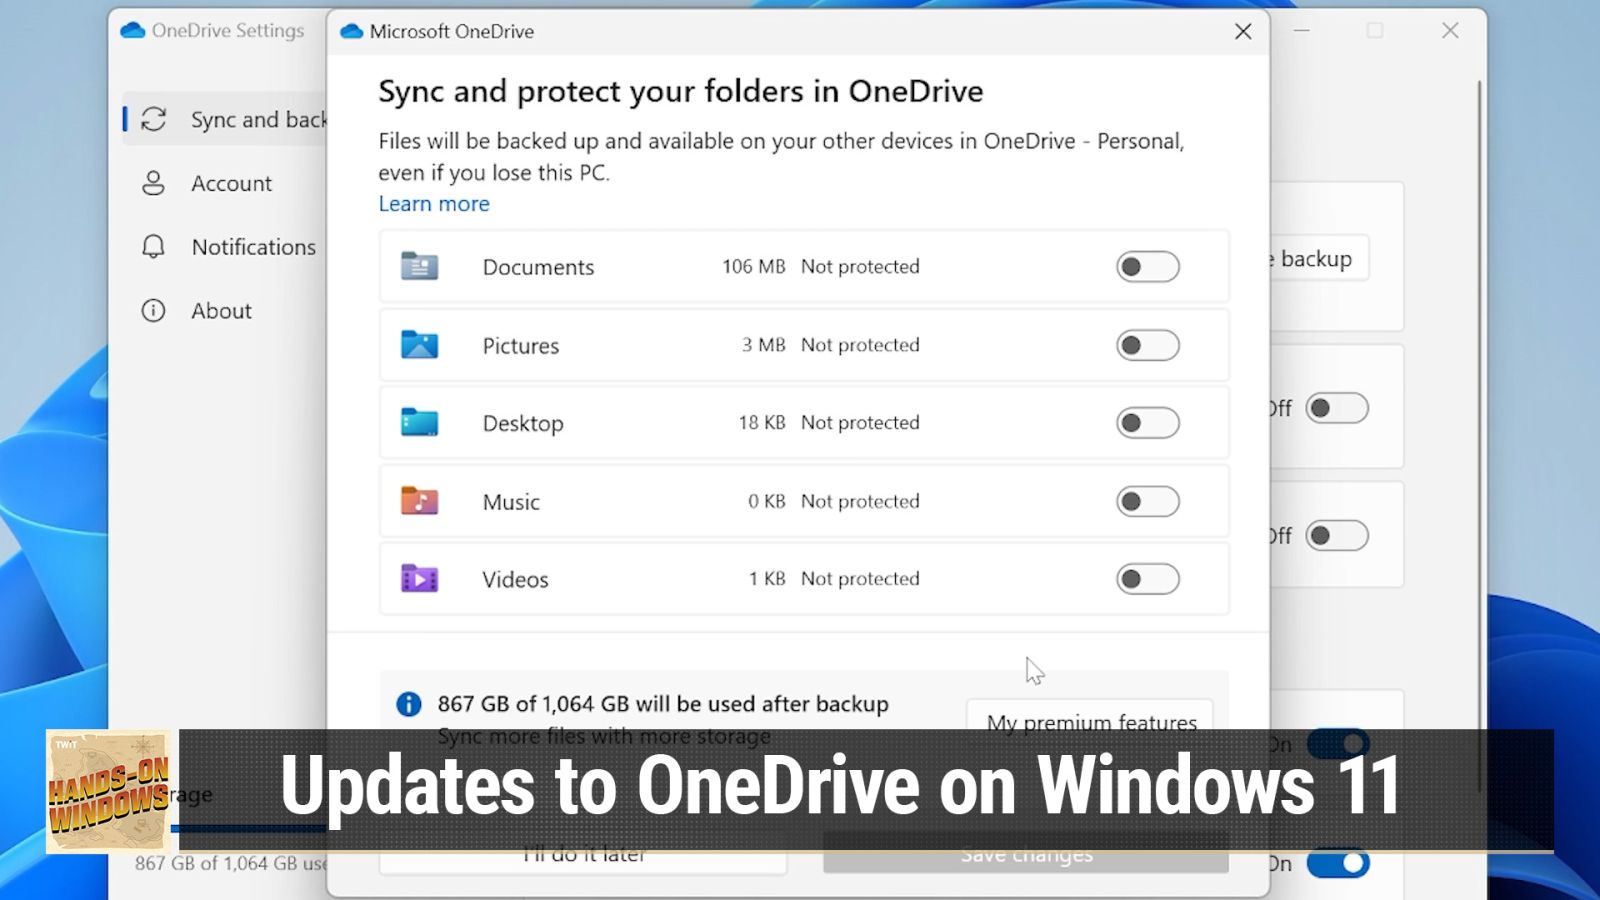1600x900 pixels.
Task: Click the OneDrive cloud icon in dialog title
Action: (x=351, y=31)
